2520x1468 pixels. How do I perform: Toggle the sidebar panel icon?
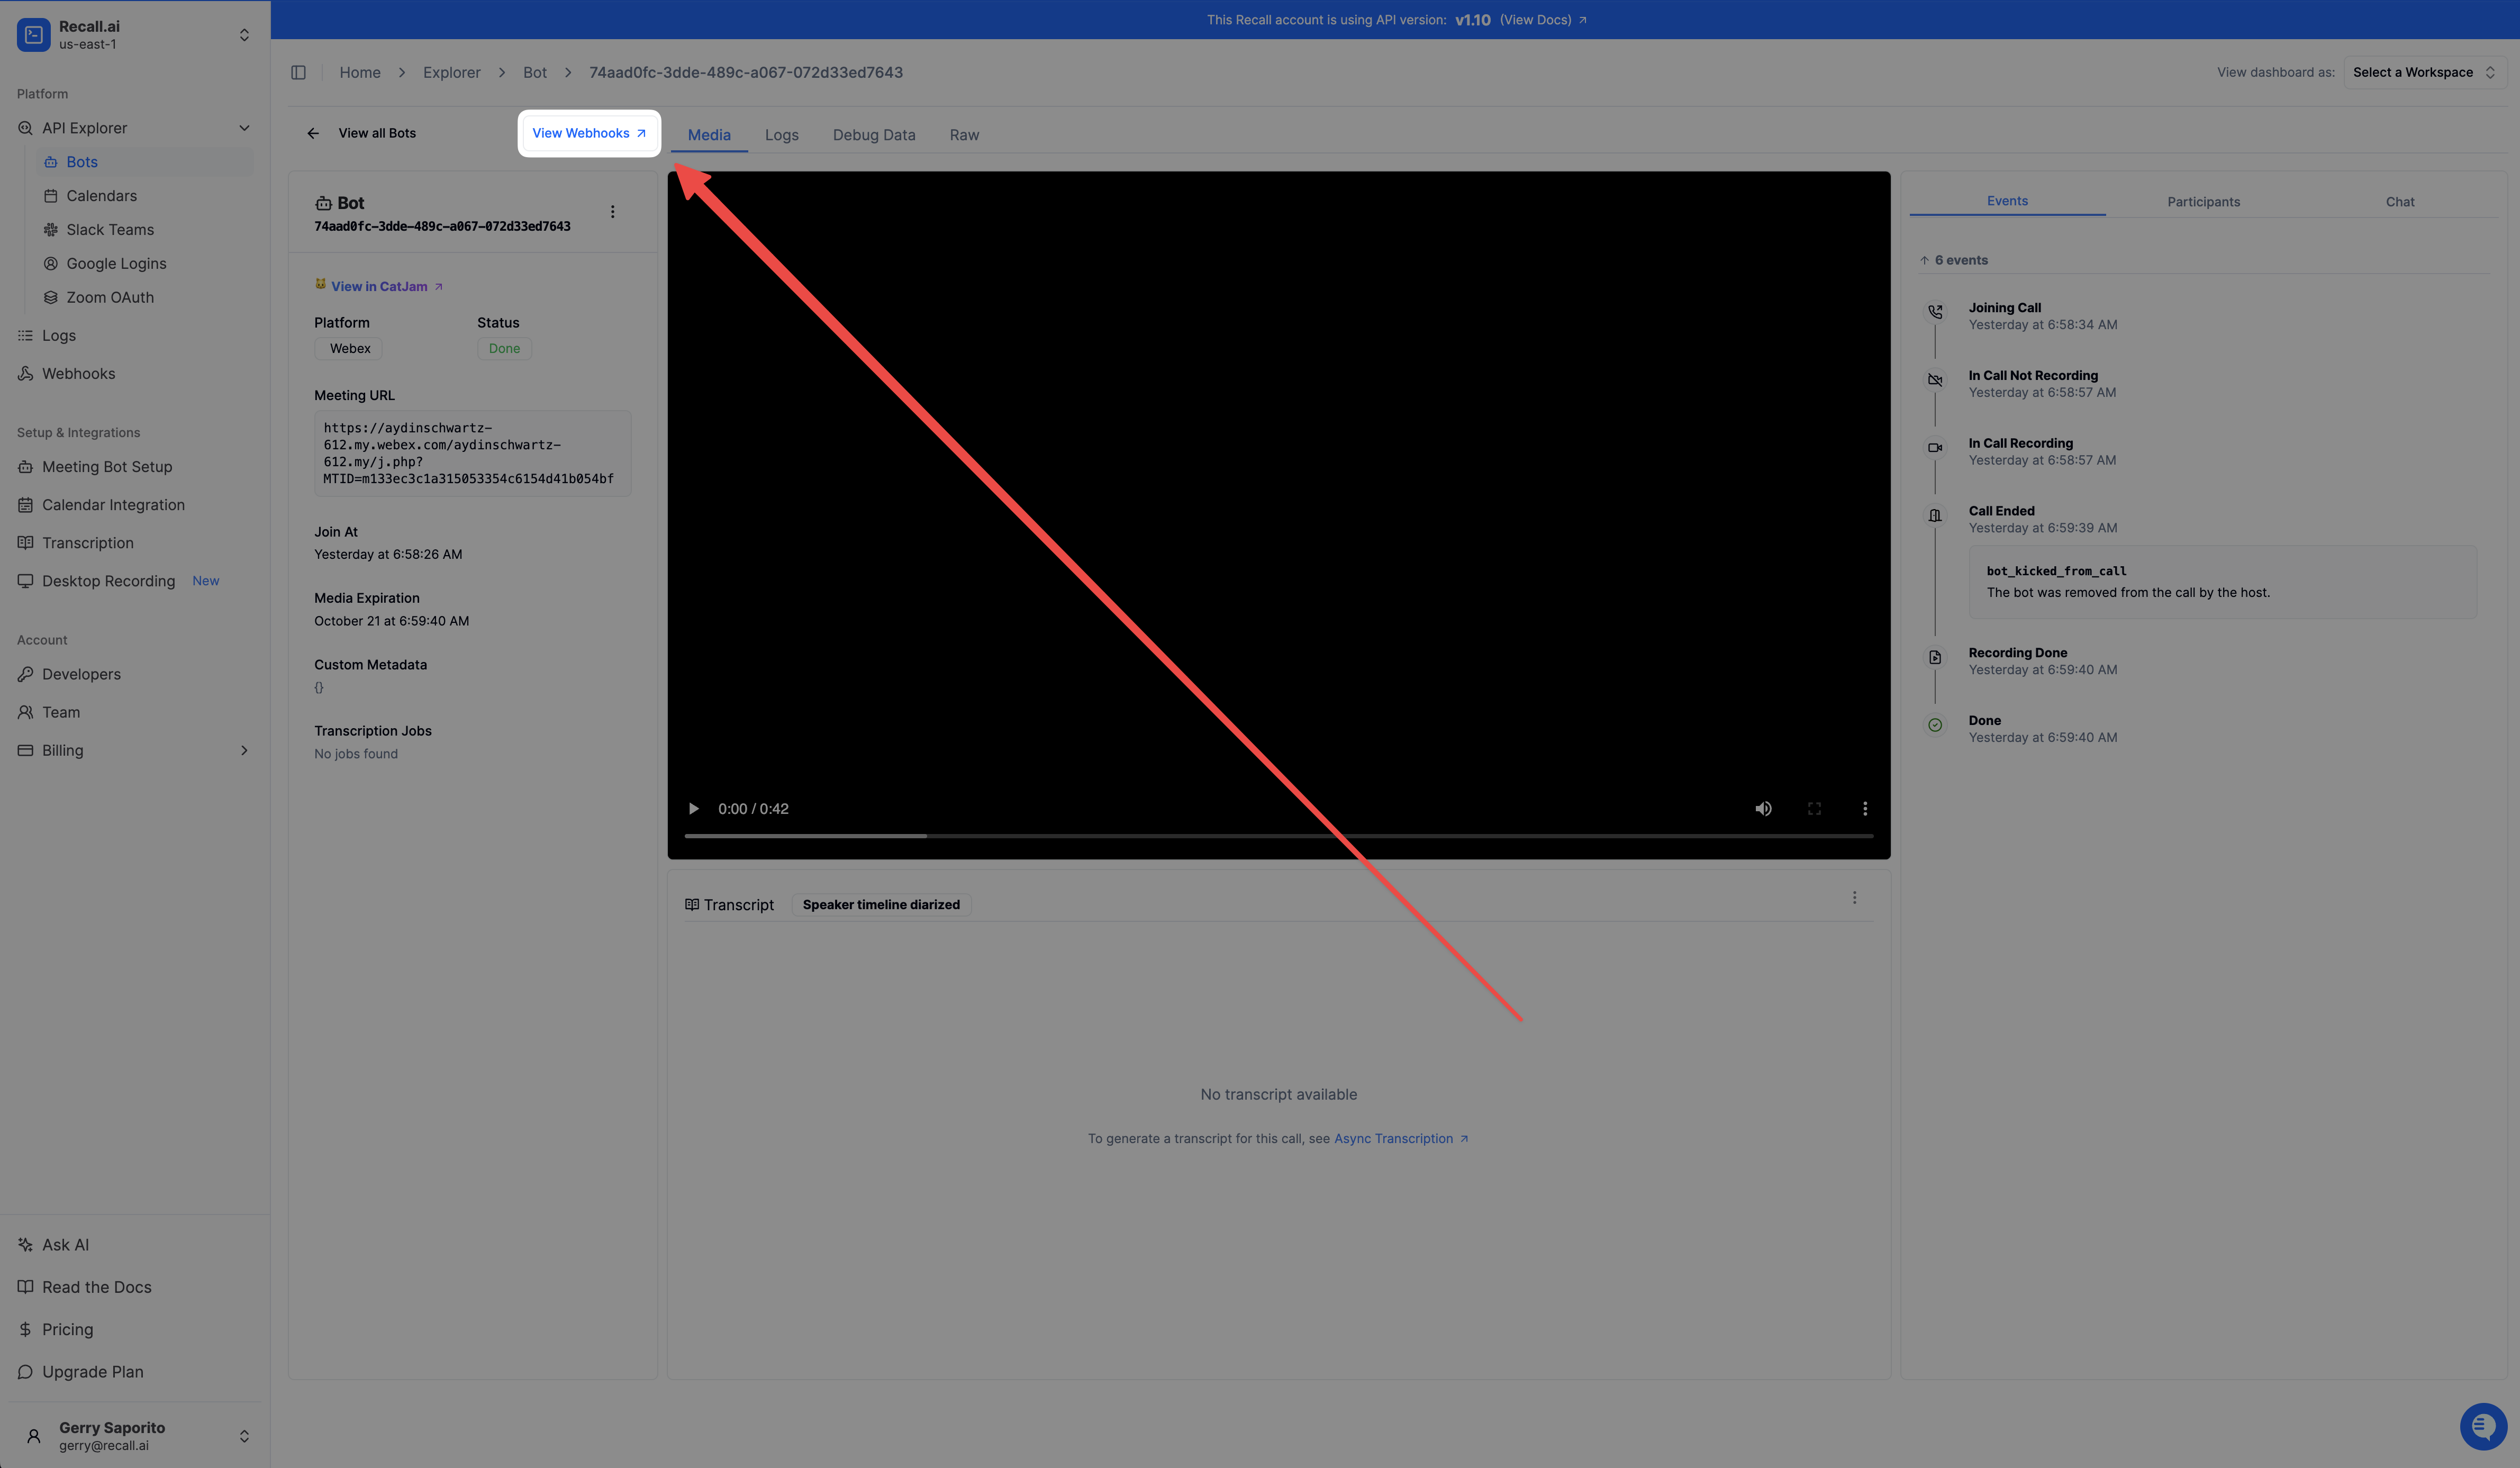click(x=298, y=72)
